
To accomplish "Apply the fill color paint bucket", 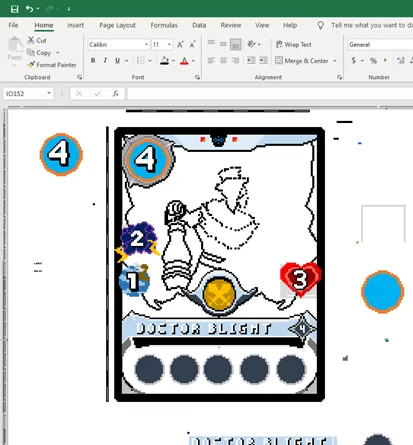I will coord(164,60).
